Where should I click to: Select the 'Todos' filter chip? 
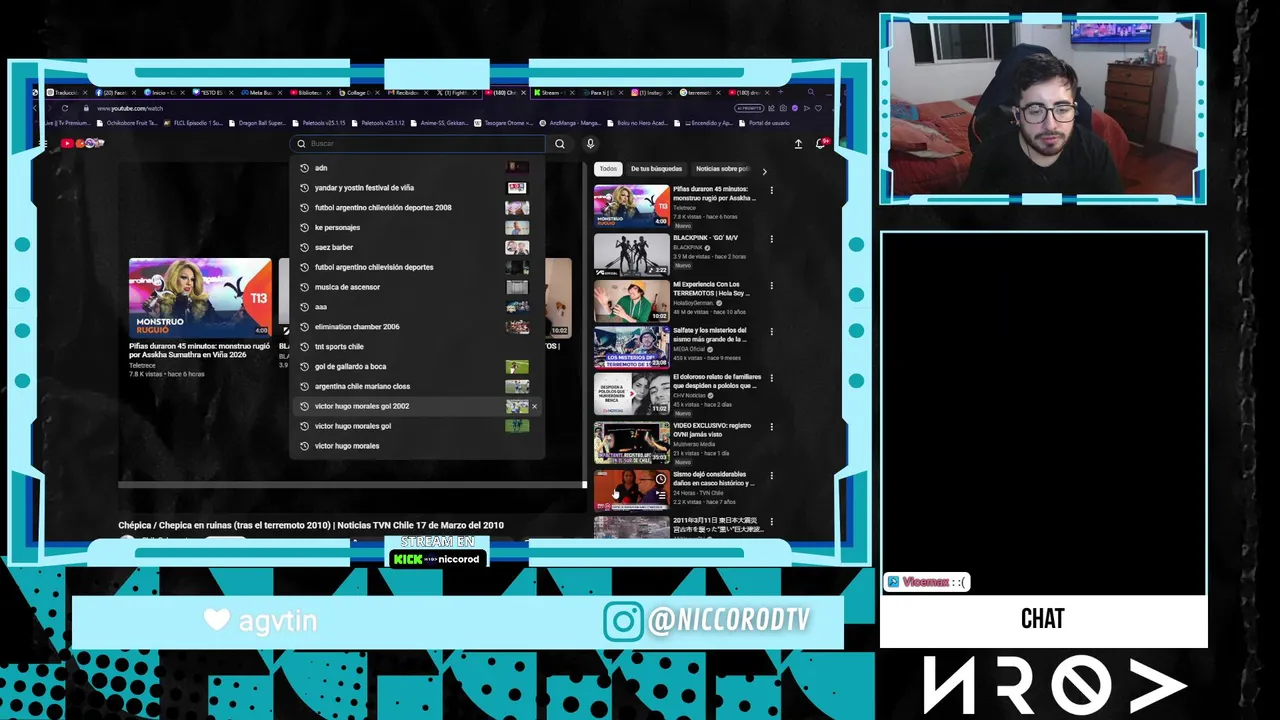point(608,169)
